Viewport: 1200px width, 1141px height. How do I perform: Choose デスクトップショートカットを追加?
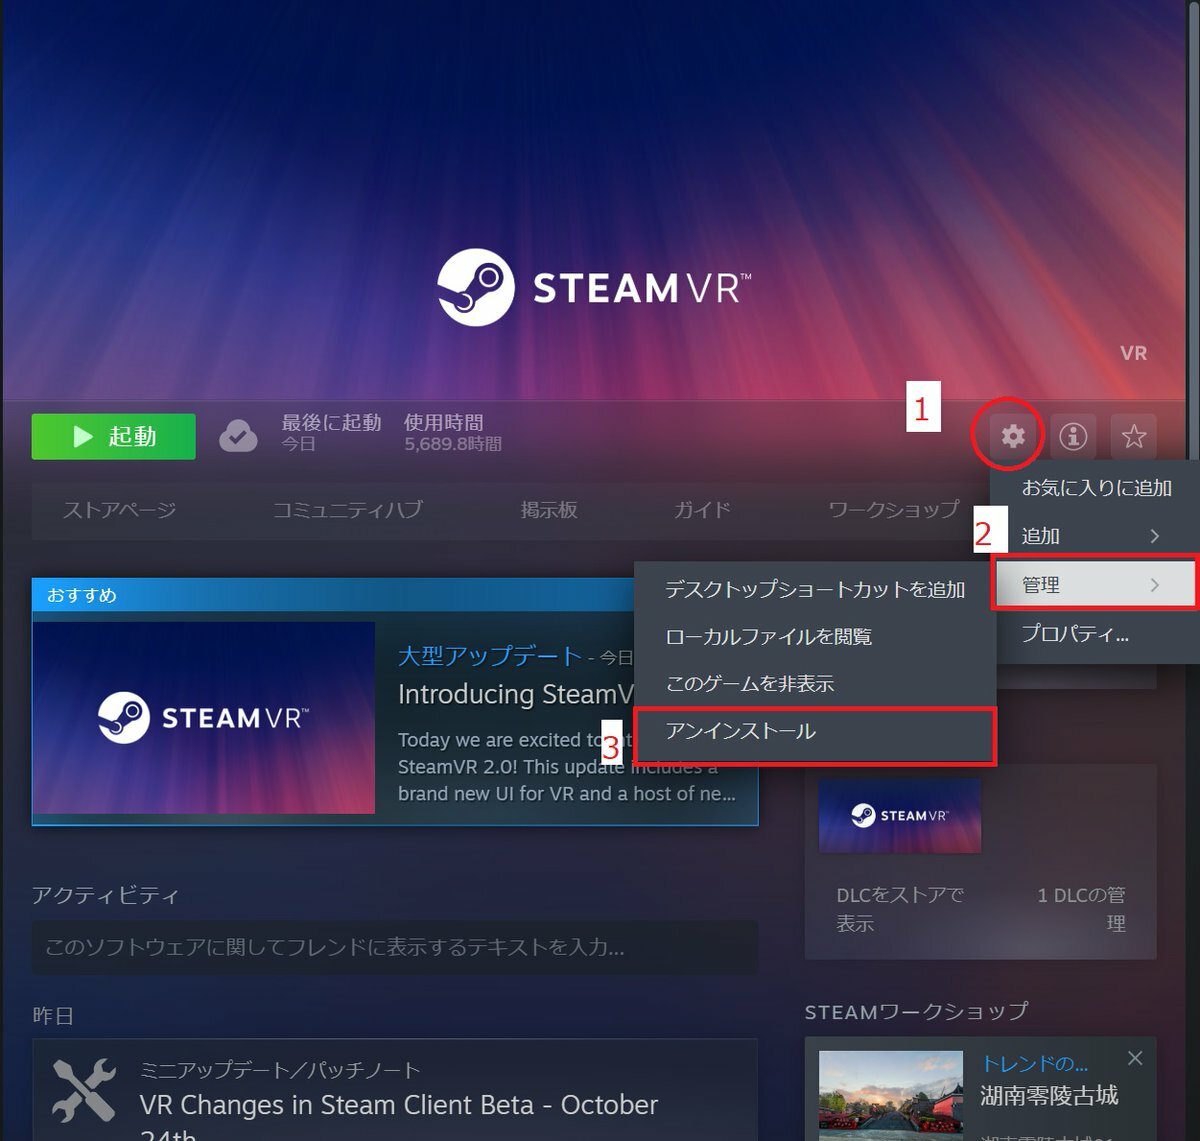click(x=815, y=590)
